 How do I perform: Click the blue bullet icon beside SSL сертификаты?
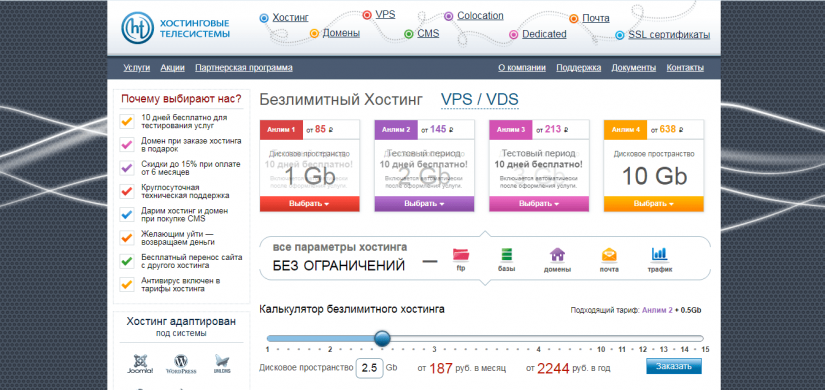pos(620,35)
